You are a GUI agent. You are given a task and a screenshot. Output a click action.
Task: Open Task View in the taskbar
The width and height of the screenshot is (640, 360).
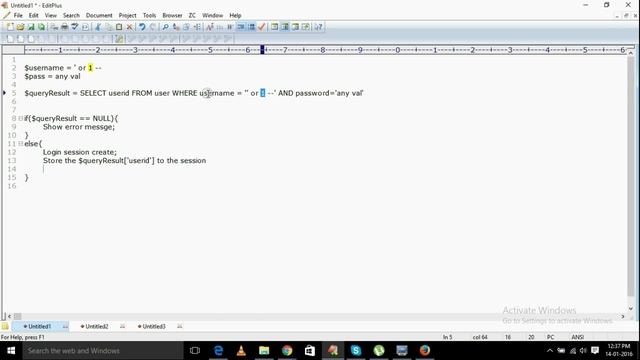coord(195,351)
